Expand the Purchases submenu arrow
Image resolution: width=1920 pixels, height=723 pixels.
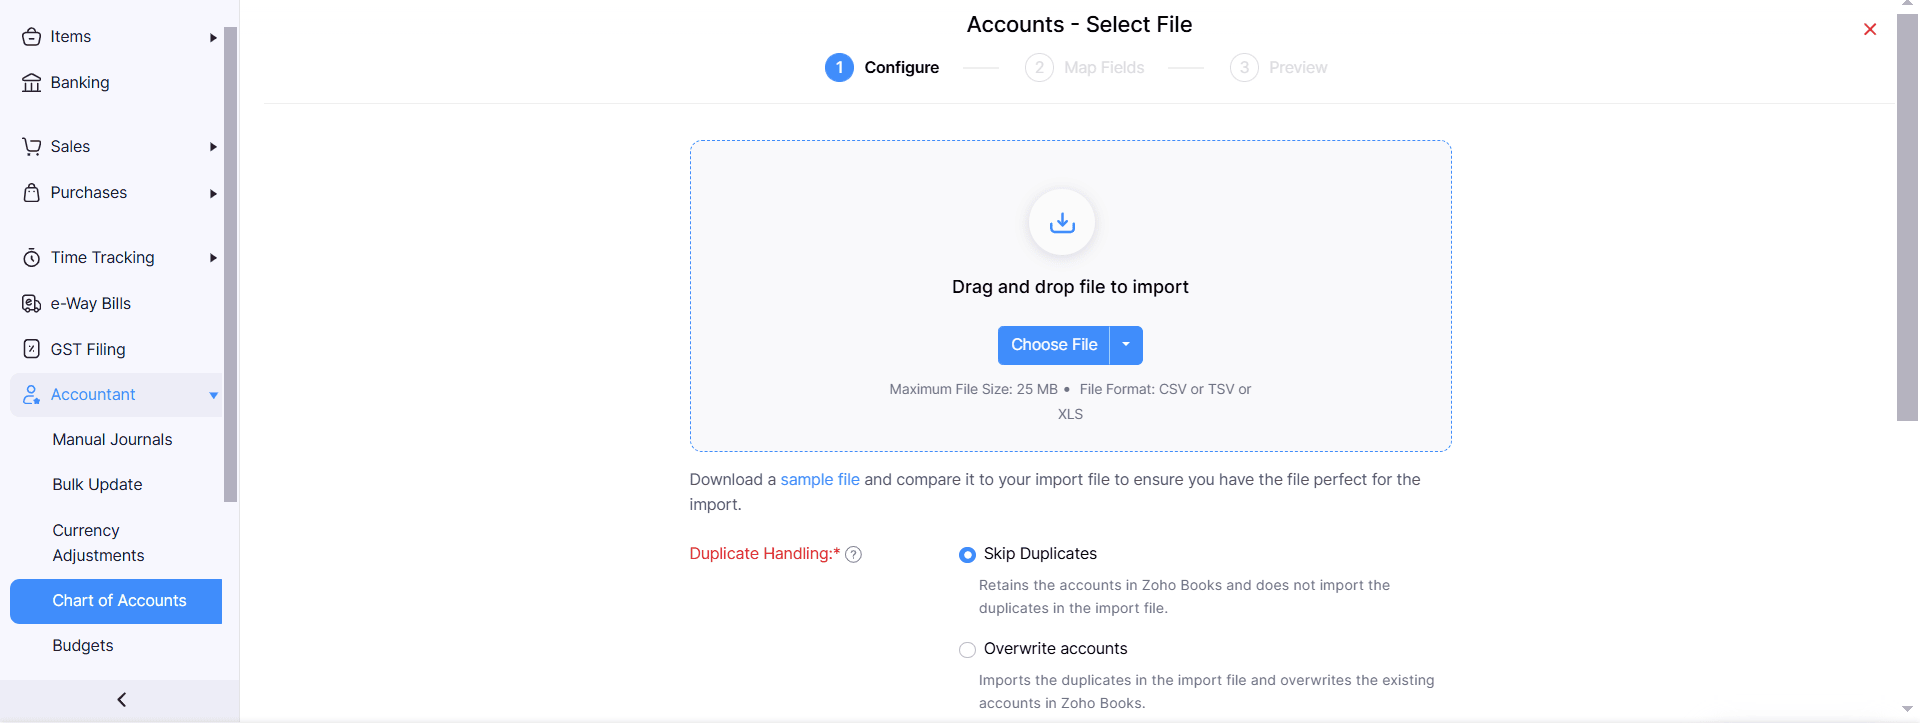(x=213, y=194)
